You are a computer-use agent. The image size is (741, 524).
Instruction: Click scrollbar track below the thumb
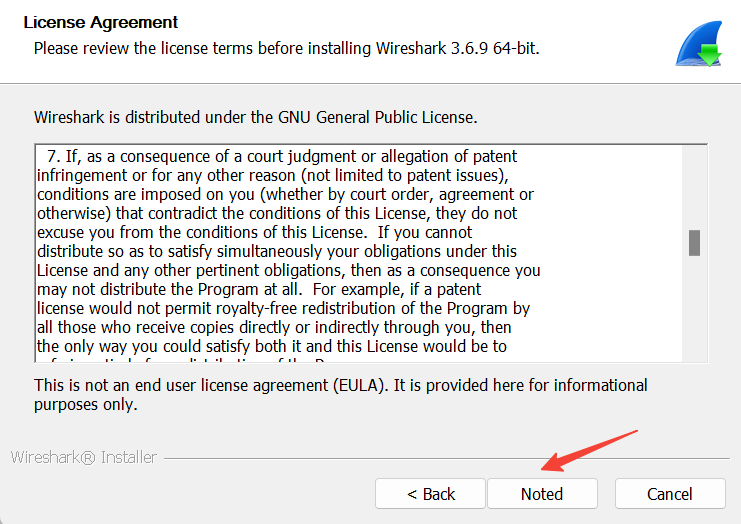point(694,310)
